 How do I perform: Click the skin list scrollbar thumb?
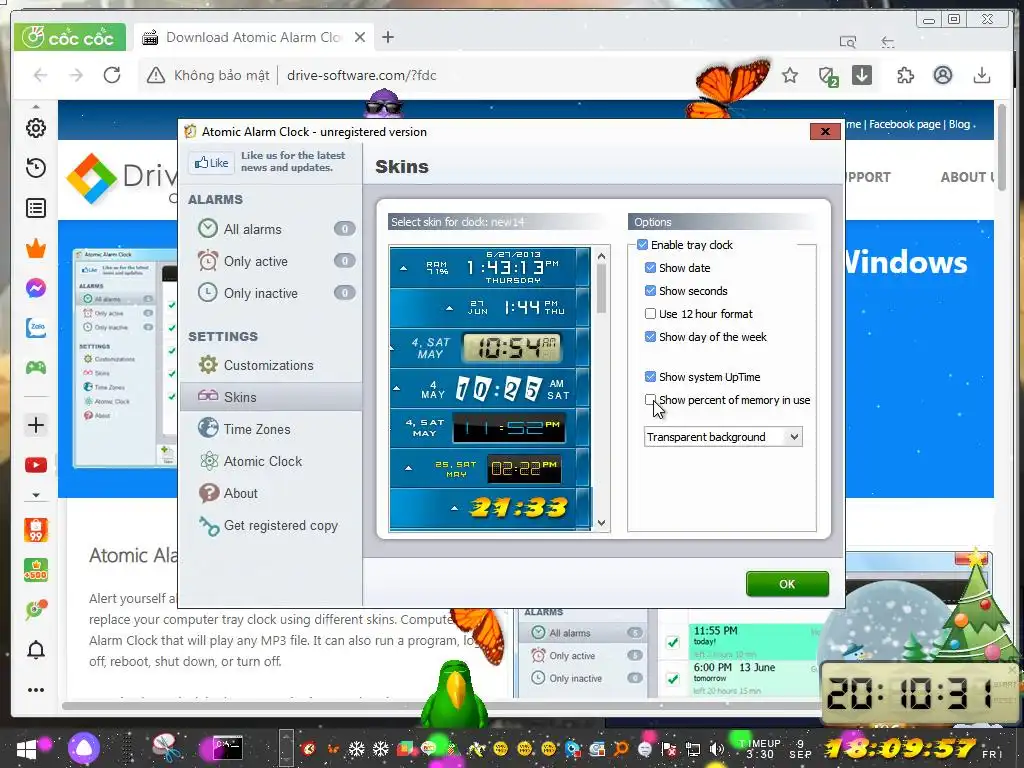(x=601, y=287)
